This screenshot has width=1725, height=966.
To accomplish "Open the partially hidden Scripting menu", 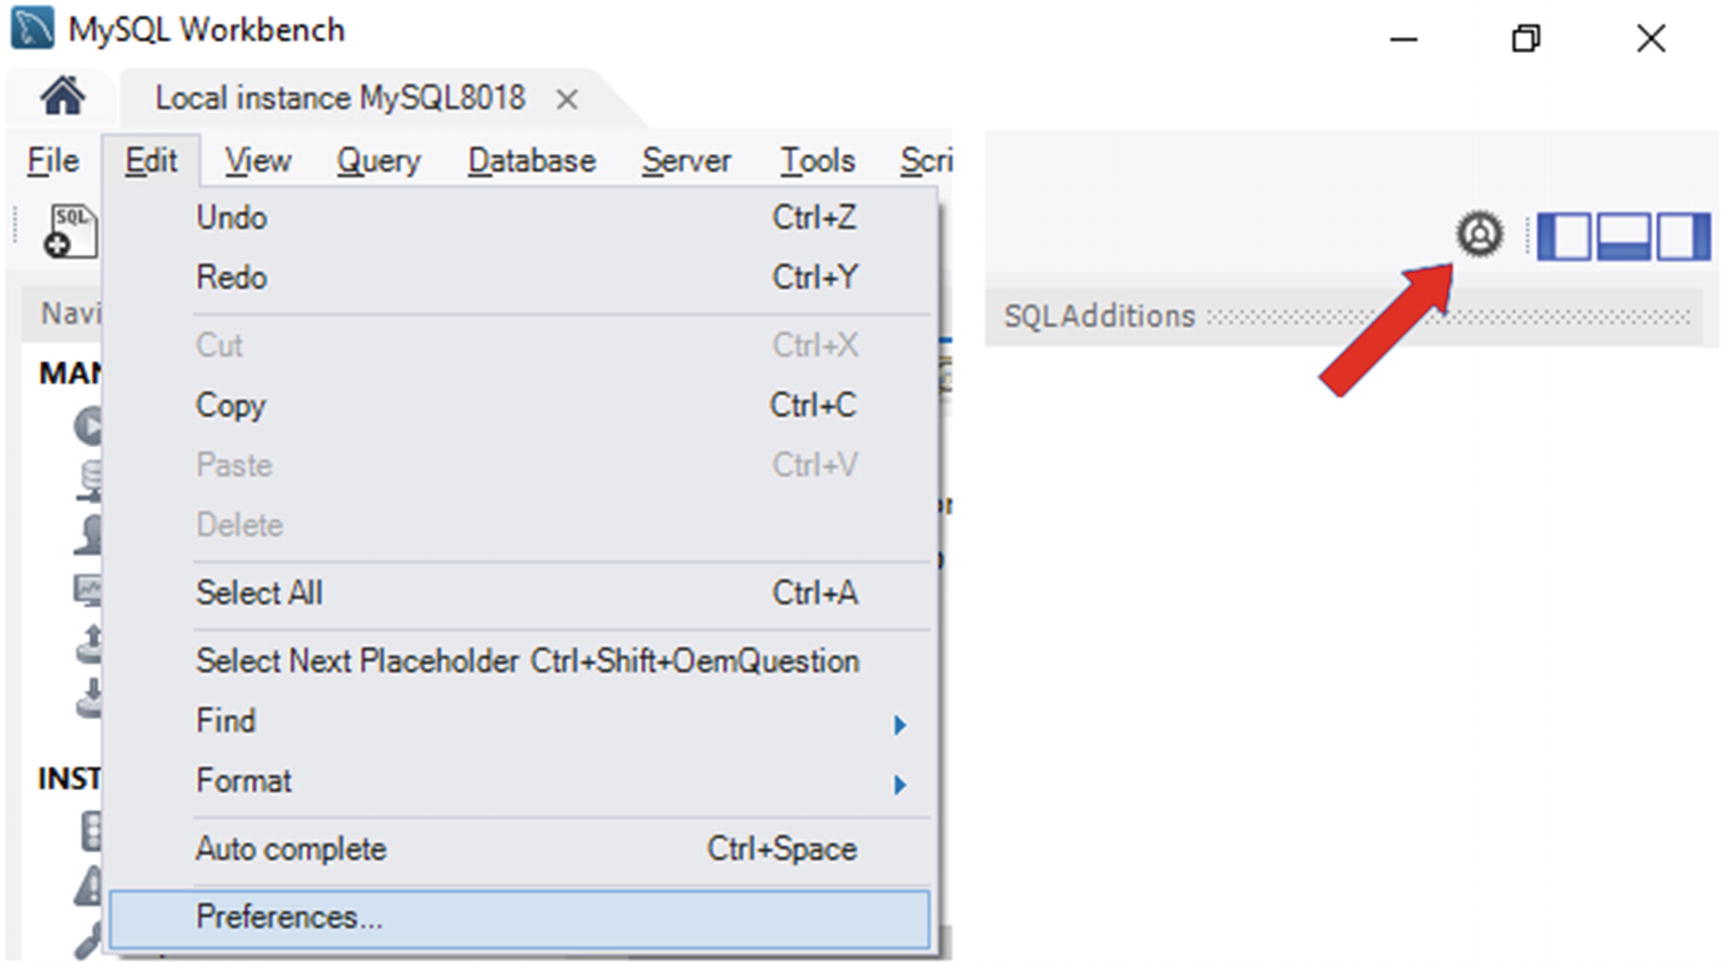I will [x=926, y=161].
